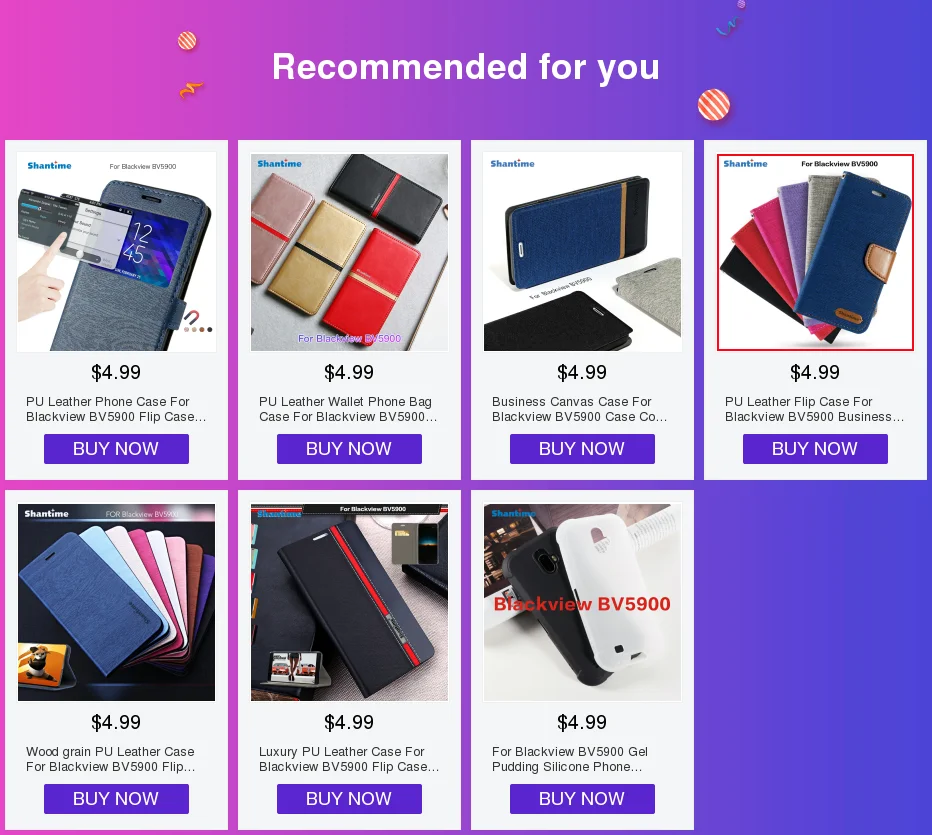Click BUY NOW for PU Leather Wallet Phone Bag
The height and width of the screenshot is (835, 932).
point(350,449)
